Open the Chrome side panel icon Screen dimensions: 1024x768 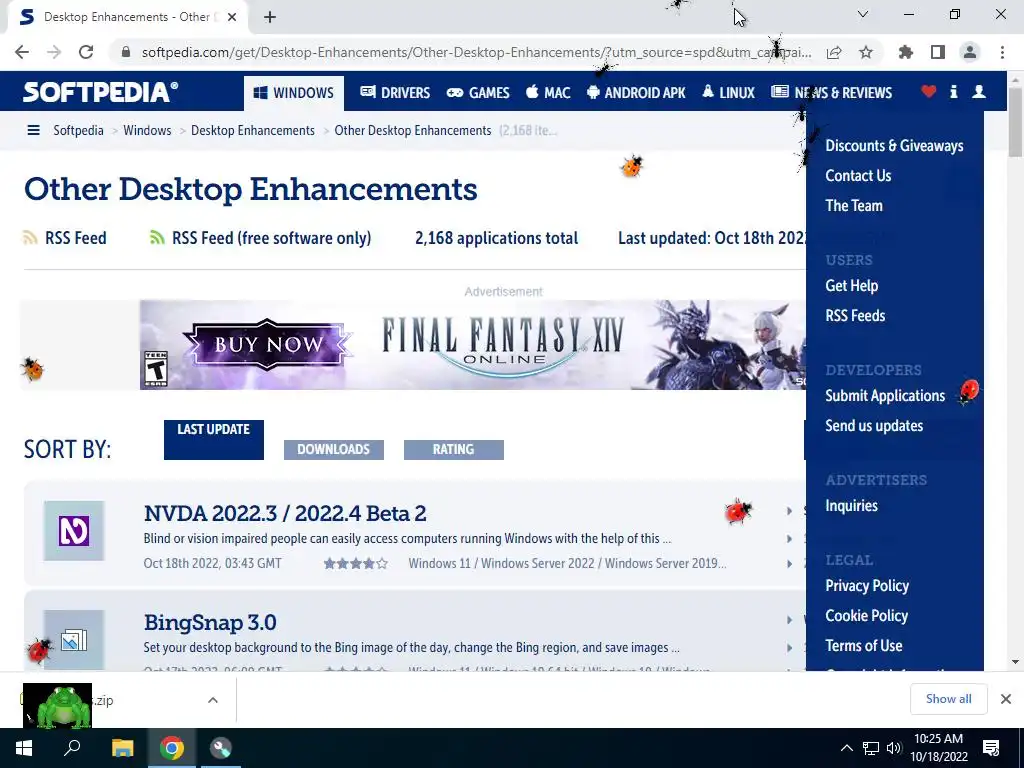pos(938,52)
